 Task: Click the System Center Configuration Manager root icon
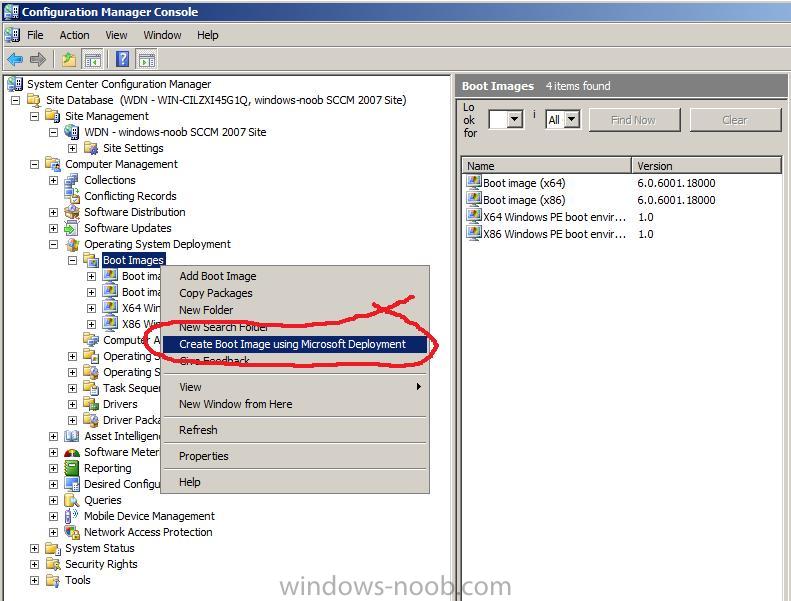tap(15, 84)
